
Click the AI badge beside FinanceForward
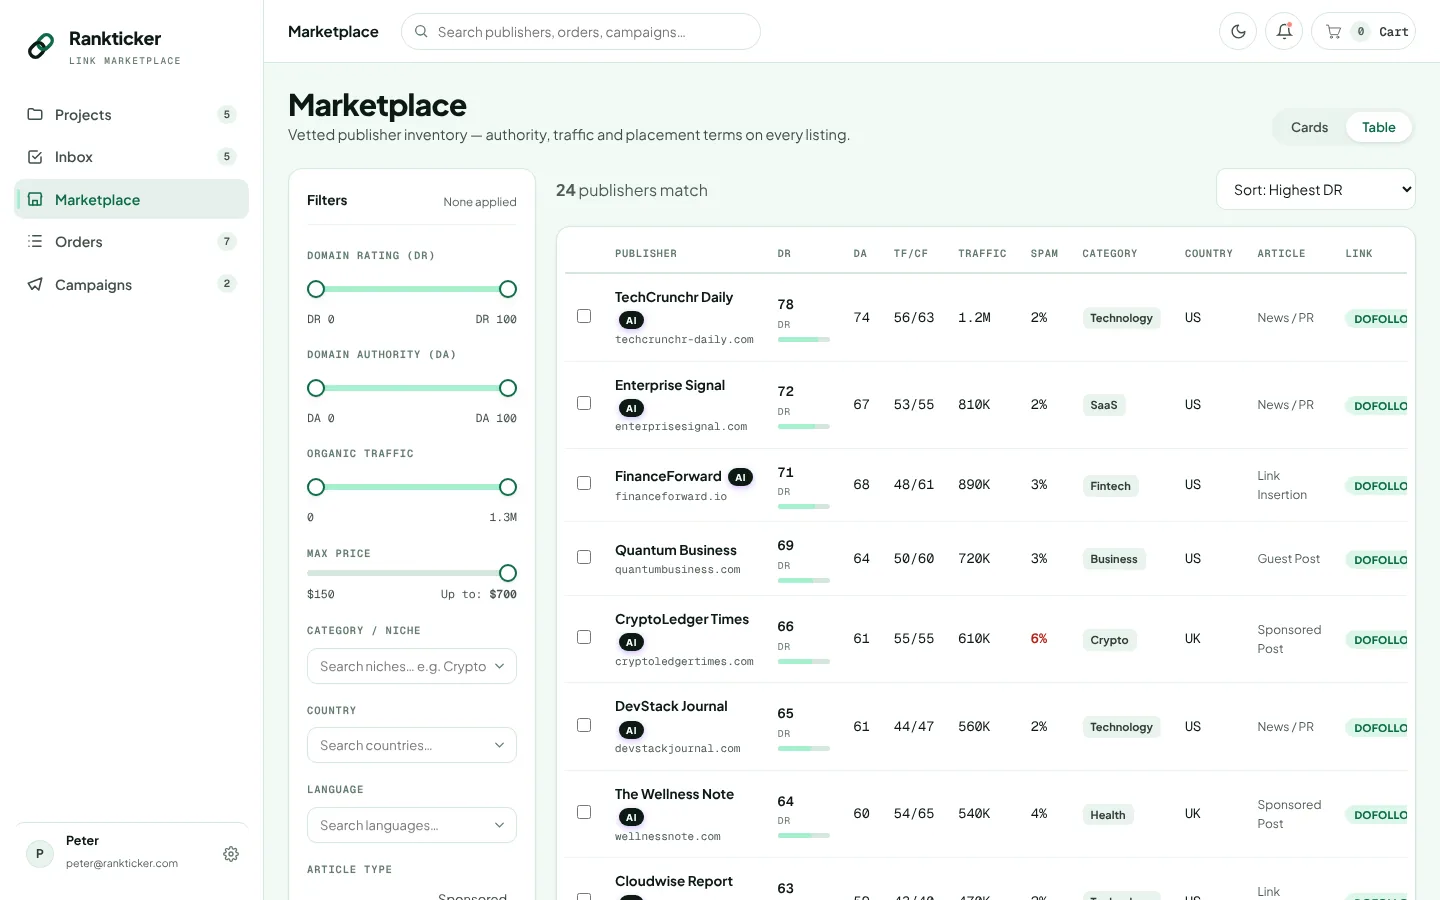pos(740,477)
